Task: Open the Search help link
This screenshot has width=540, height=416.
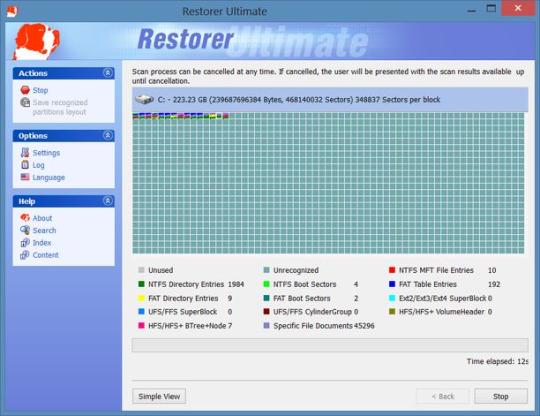Action: (44, 230)
